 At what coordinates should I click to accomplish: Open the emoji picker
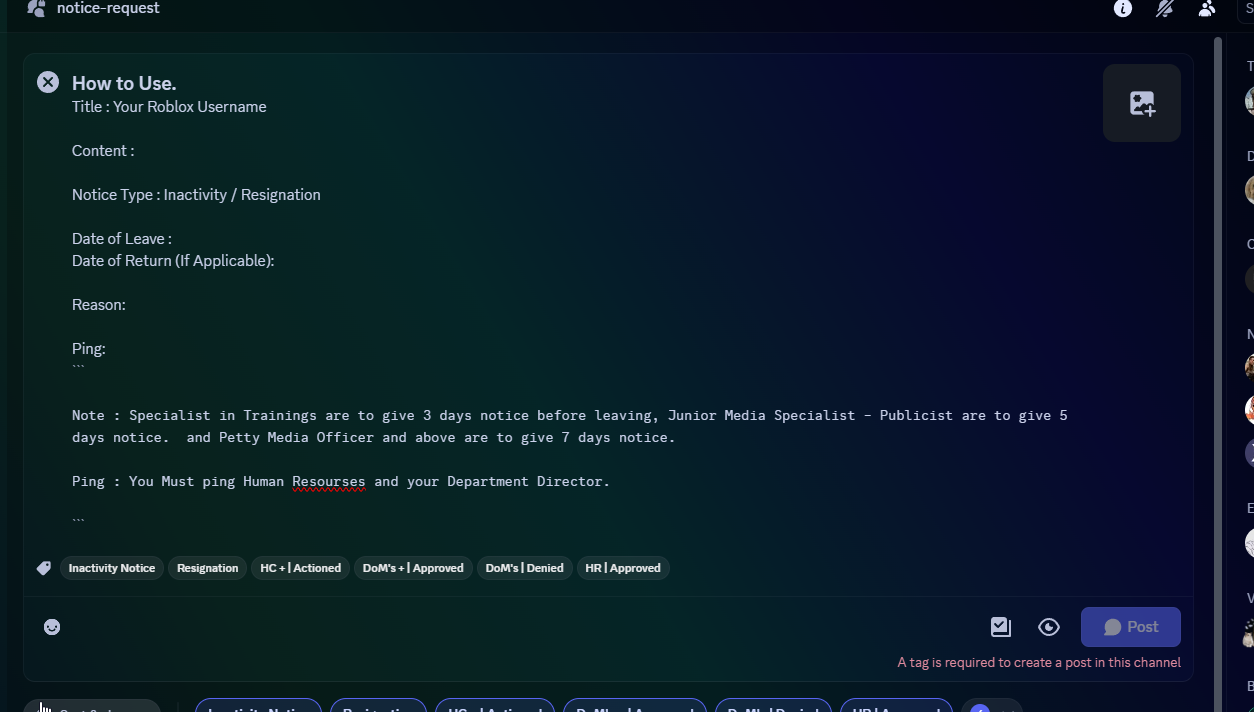pyautogui.click(x=52, y=627)
